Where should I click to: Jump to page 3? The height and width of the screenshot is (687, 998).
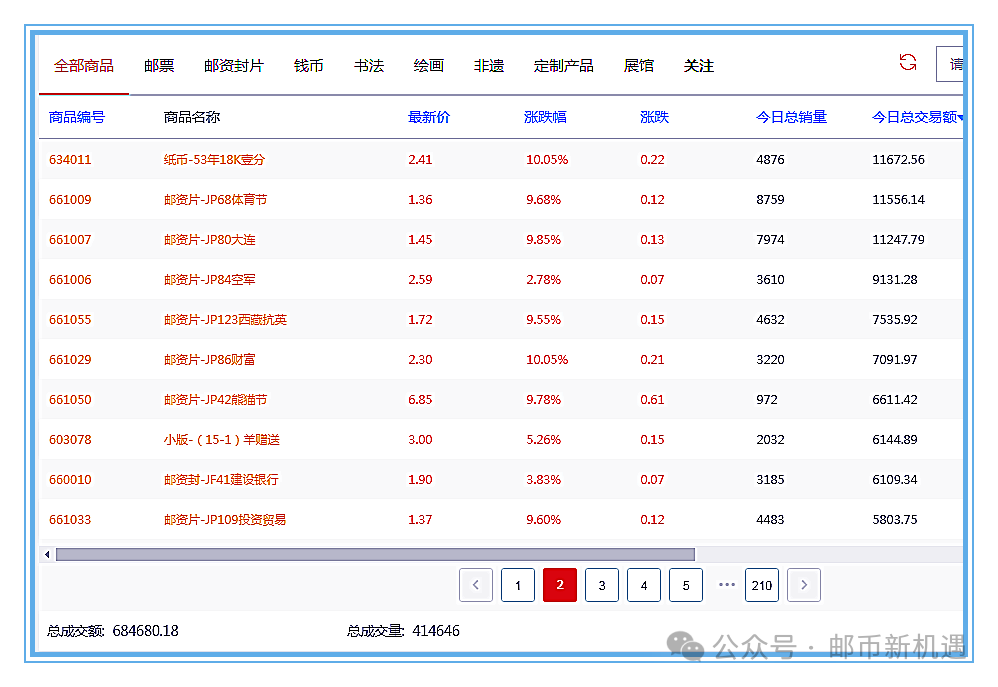pos(602,585)
